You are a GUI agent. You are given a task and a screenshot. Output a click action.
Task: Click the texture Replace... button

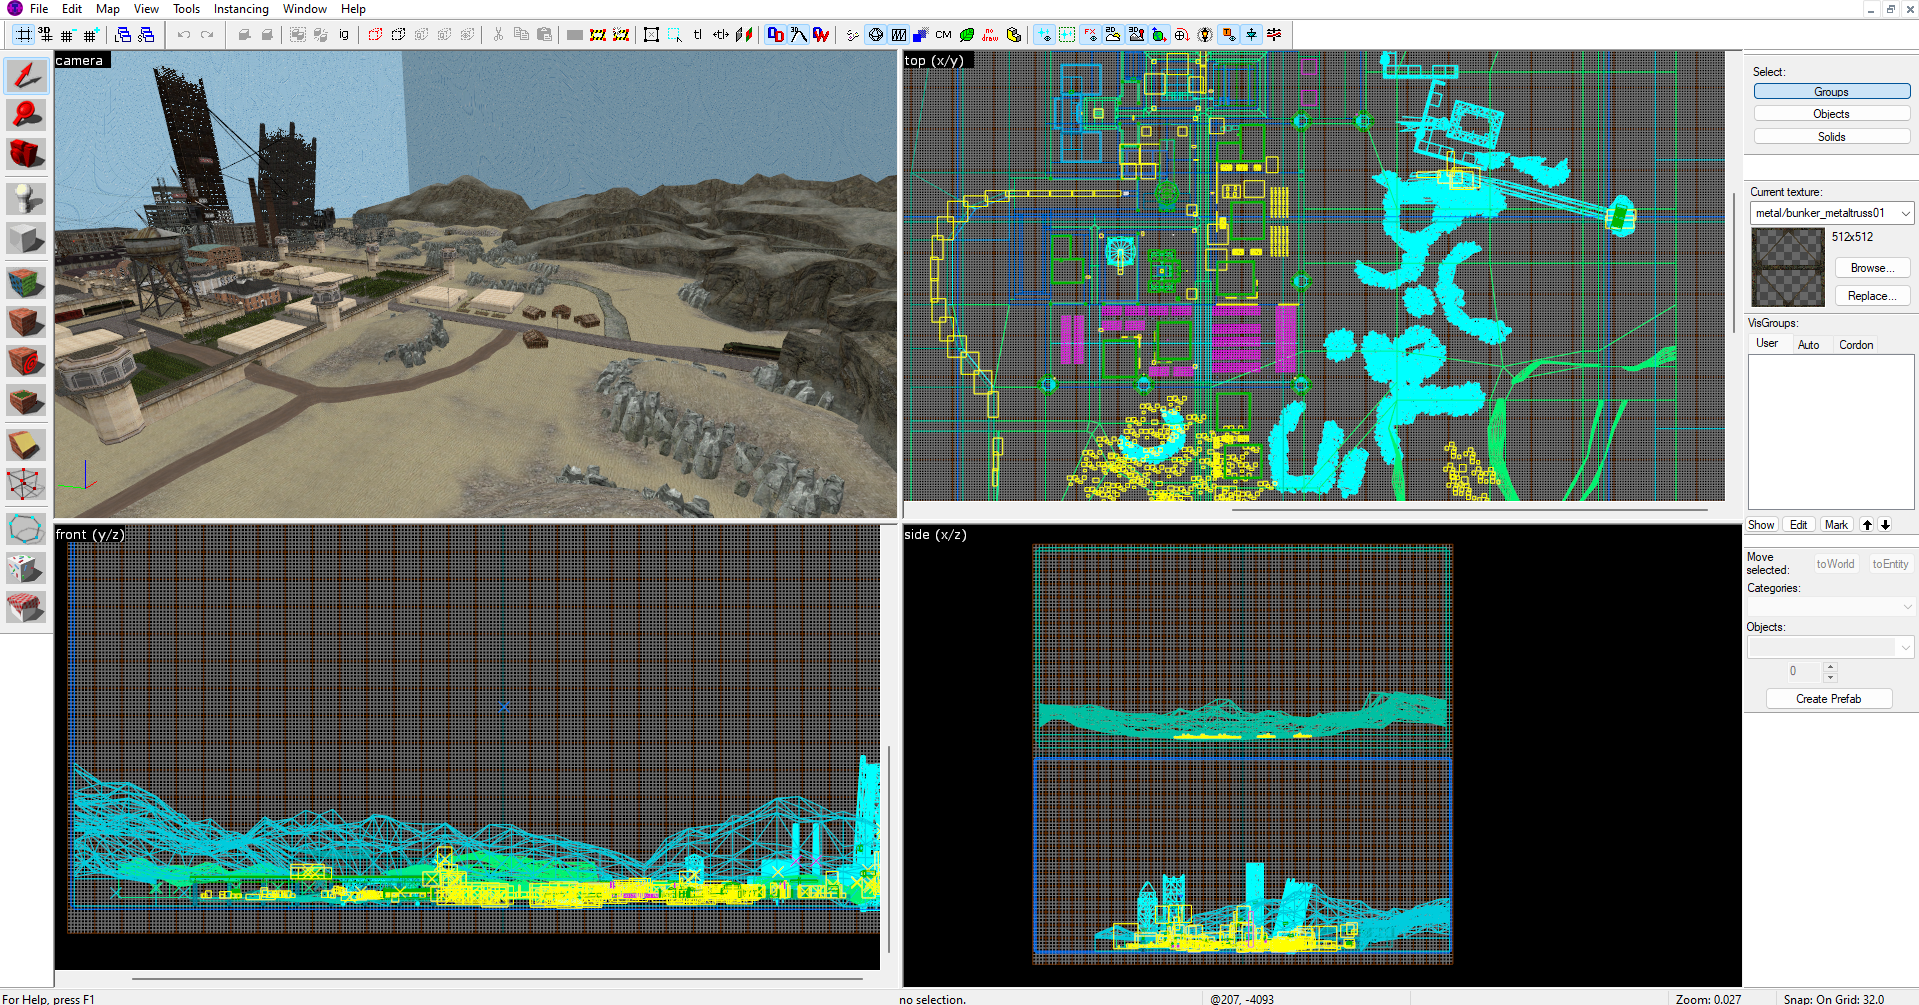1872,296
